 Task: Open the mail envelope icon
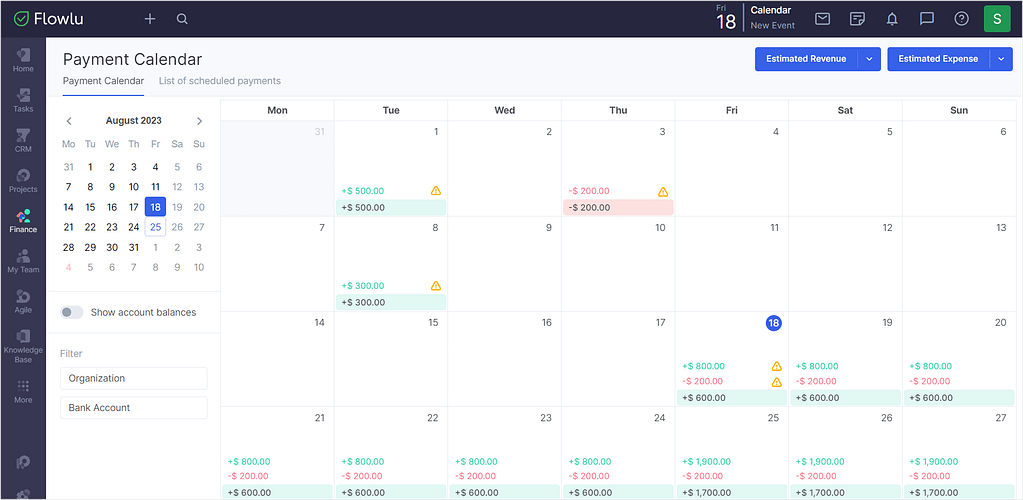pos(823,19)
